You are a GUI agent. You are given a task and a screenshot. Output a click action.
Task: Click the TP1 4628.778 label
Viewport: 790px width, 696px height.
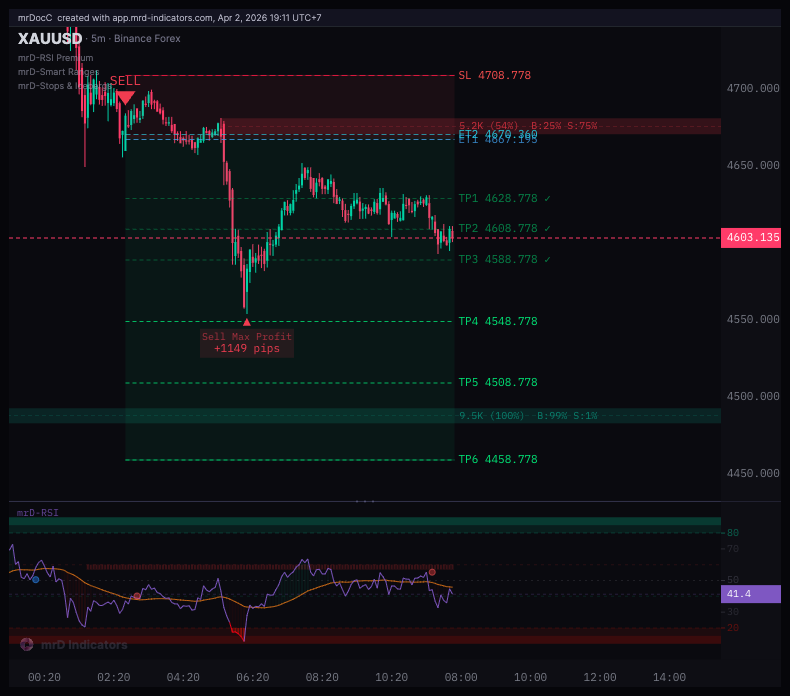(498, 199)
